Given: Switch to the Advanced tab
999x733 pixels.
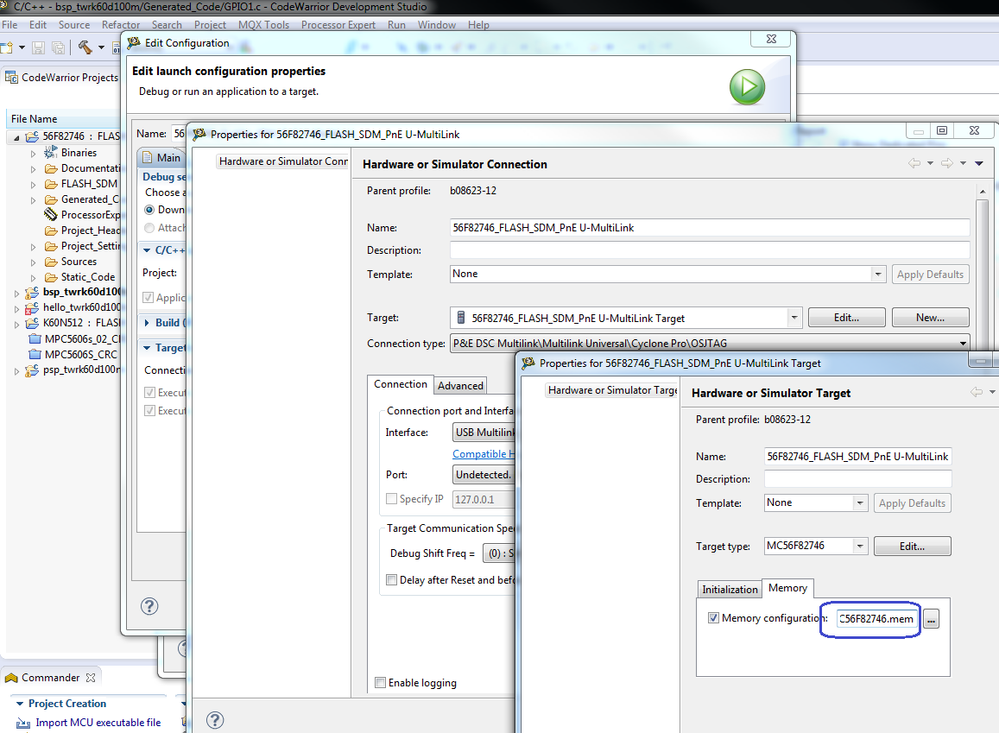Looking at the screenshot, I should (460, 385).
